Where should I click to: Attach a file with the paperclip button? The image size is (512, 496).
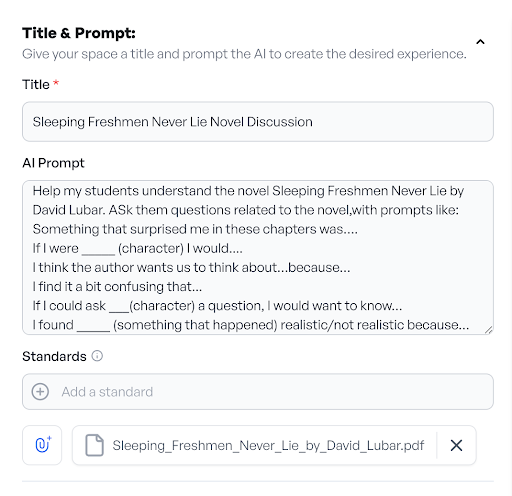coord(42,445)
